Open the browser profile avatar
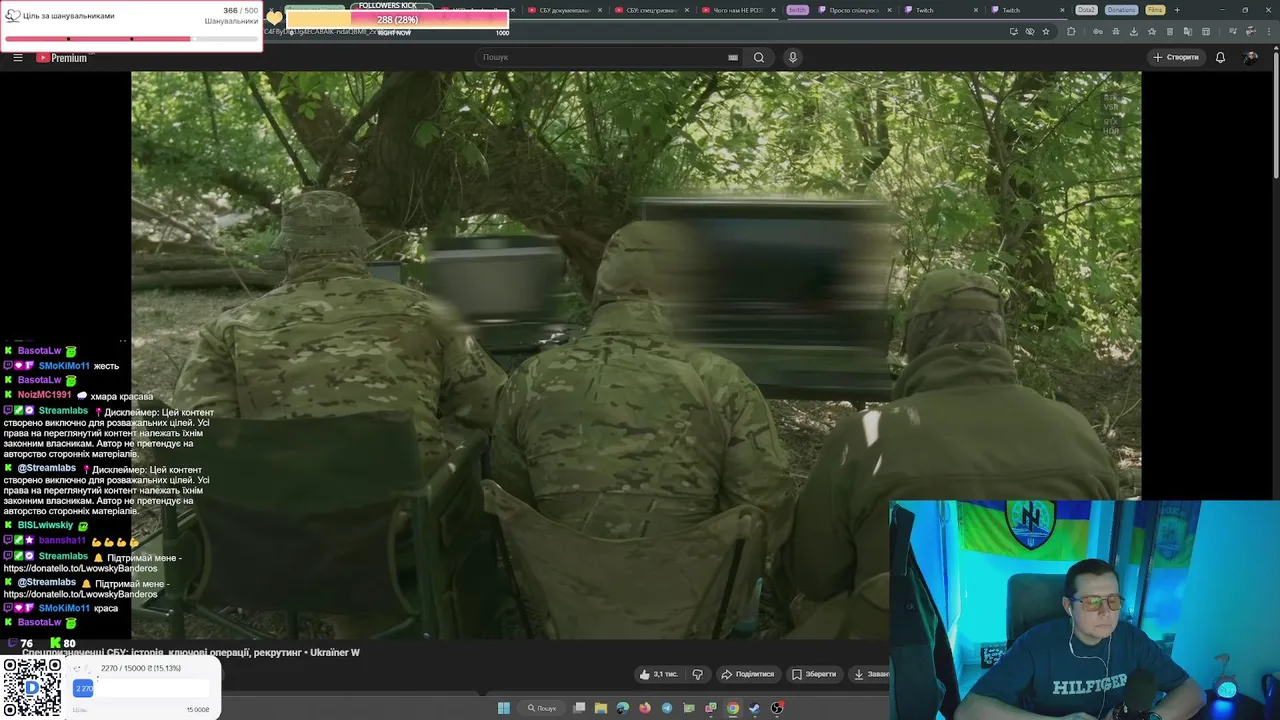The image size is (1280, 720). coord(1251,31)
